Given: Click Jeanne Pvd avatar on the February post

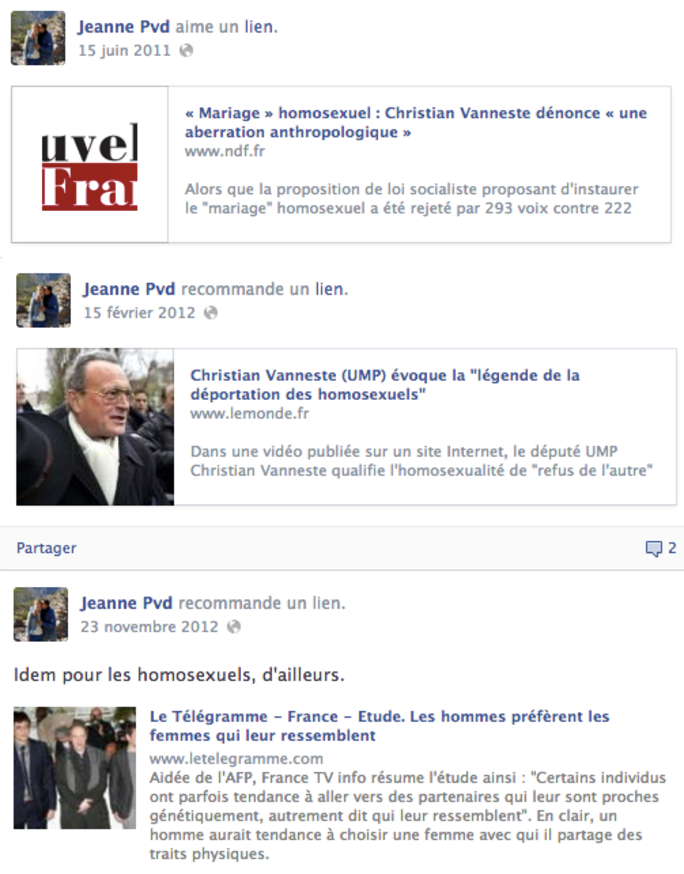Looking at the screenshot, I should tap(43, 300).
